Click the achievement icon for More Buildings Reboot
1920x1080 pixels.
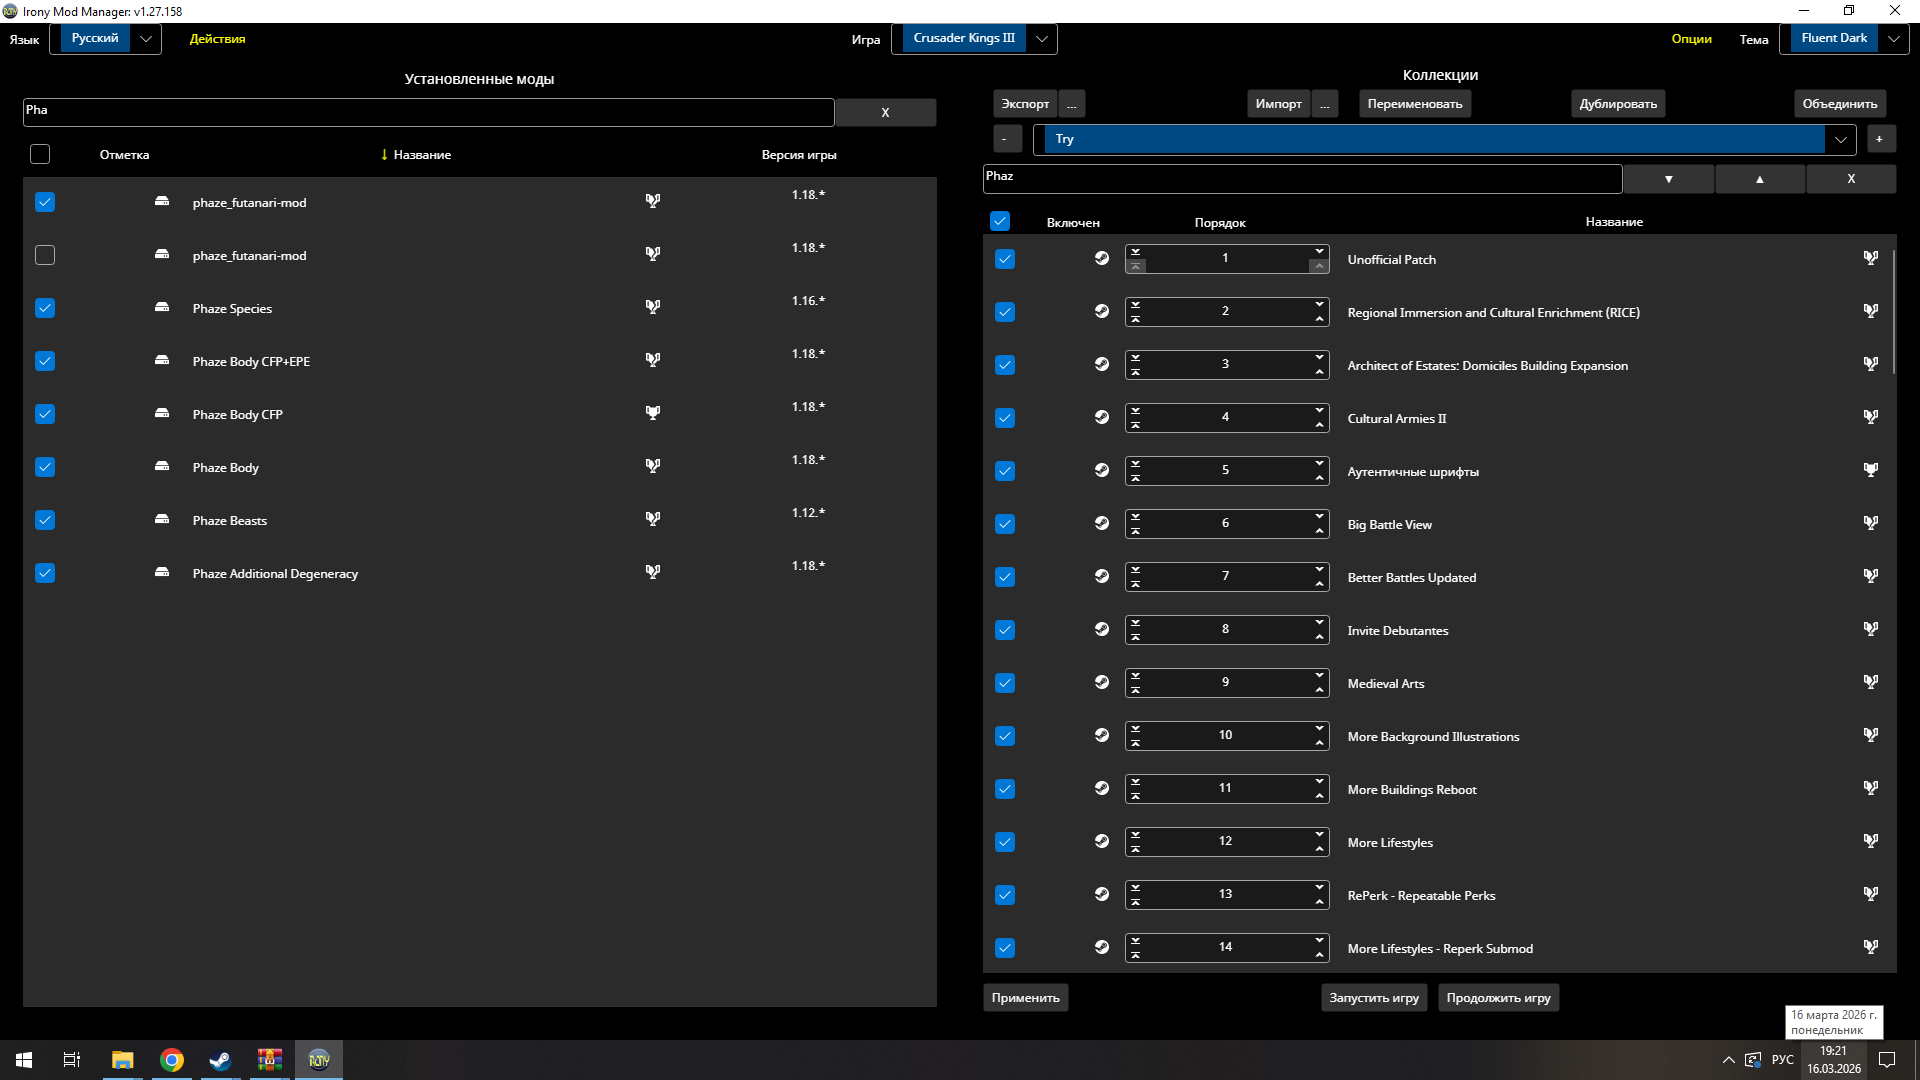coord(1871,788)
